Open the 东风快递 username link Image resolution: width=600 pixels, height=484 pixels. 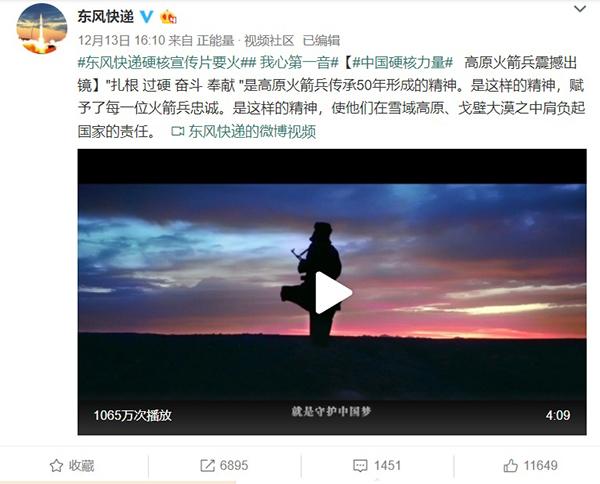[106, 16]
